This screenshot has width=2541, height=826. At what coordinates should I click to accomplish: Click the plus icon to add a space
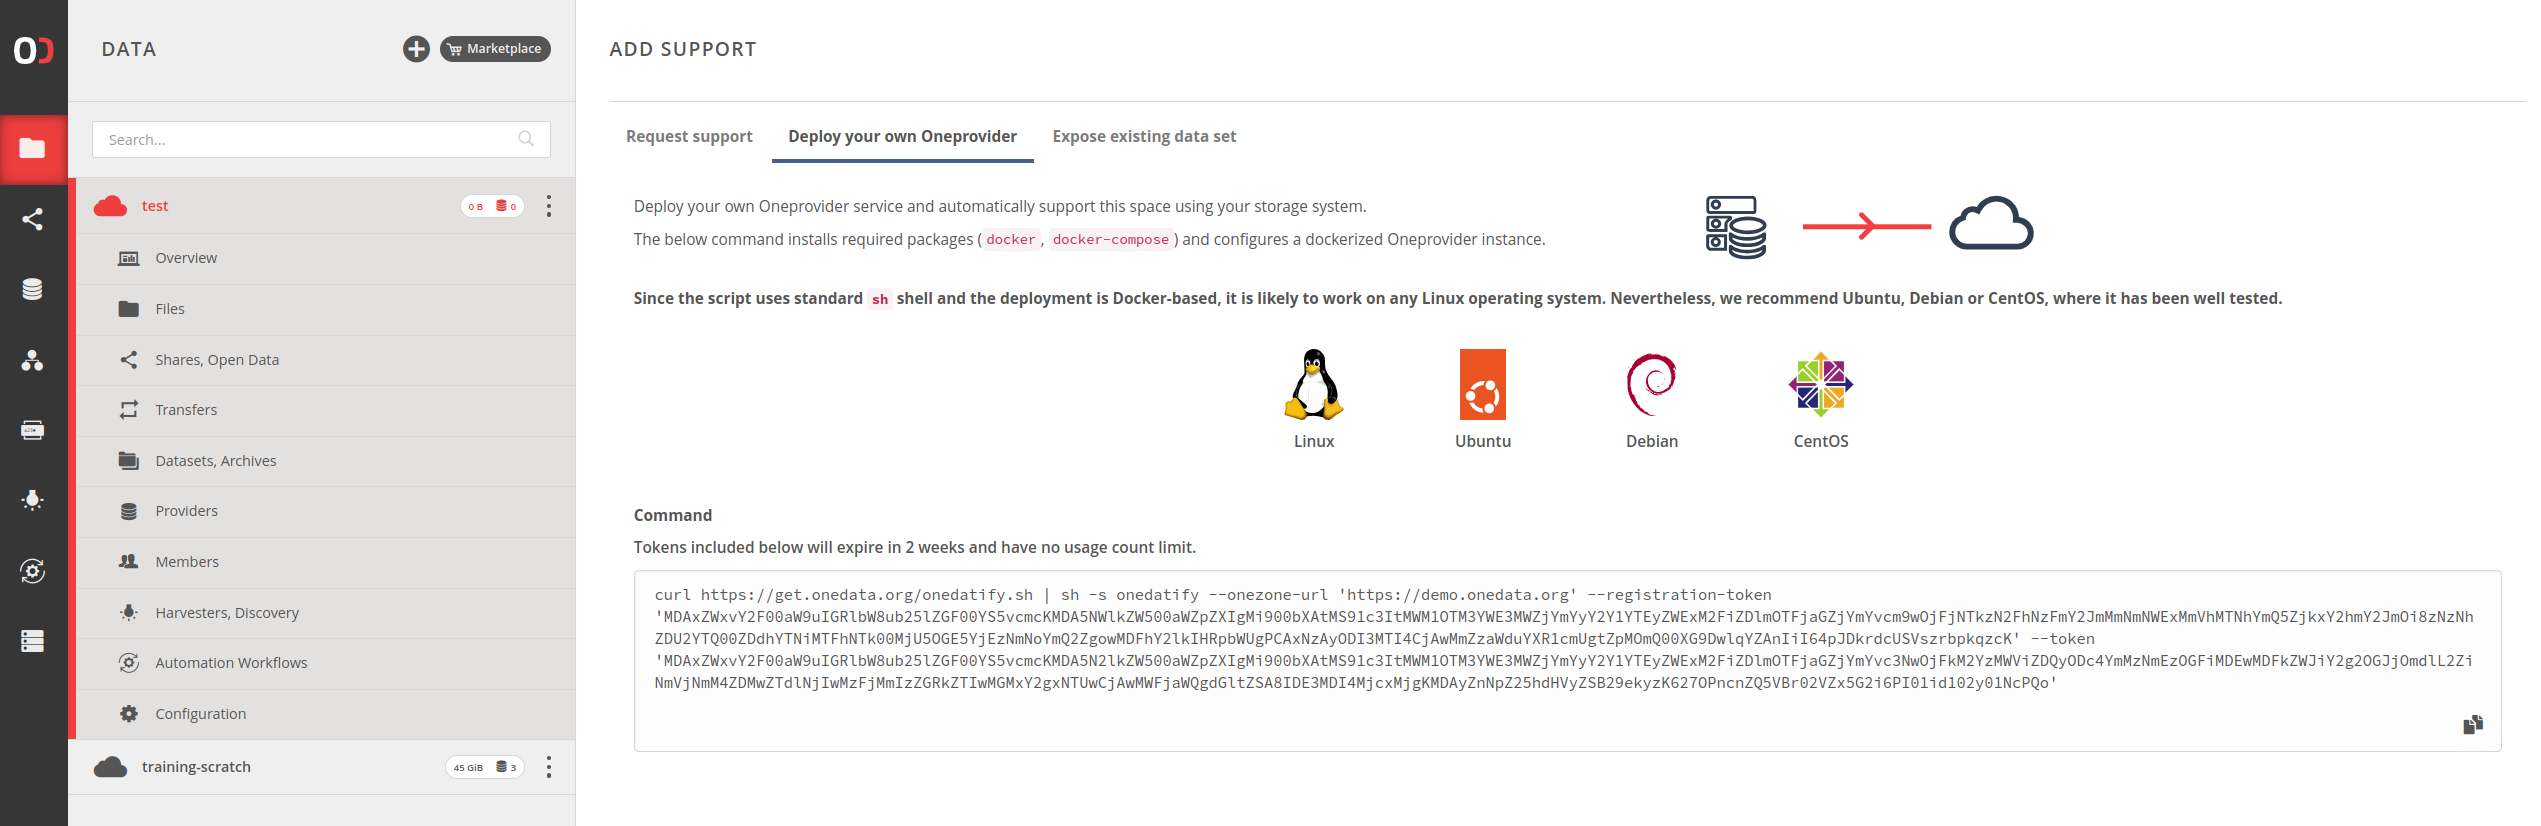click(416, 49)
